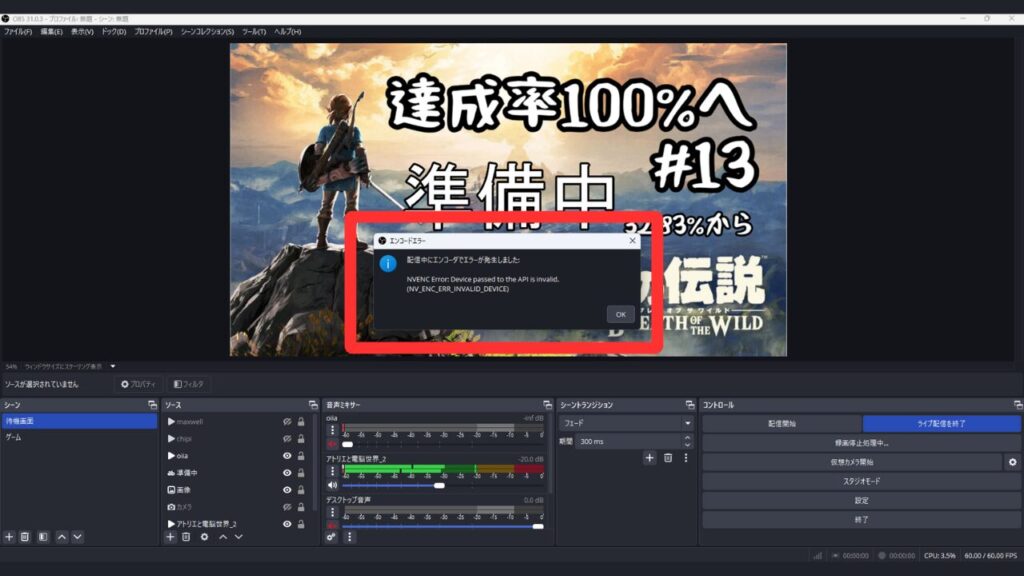Viewport: 1024px width, 576px height.
Task: Enable スタジオモード
Action: click(861, 481)
